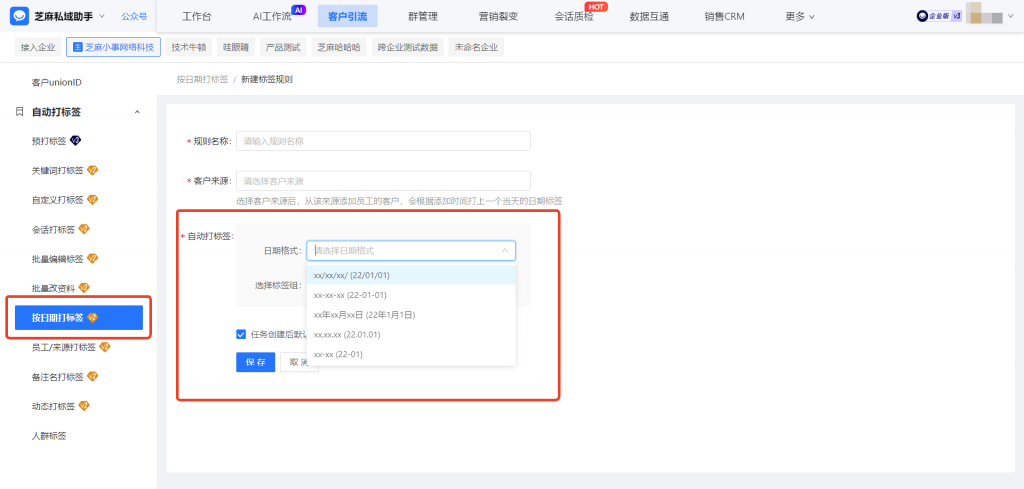1024x489 pixels.
Task: Open 会话打标签 menu item
Action: click(54, 229)
